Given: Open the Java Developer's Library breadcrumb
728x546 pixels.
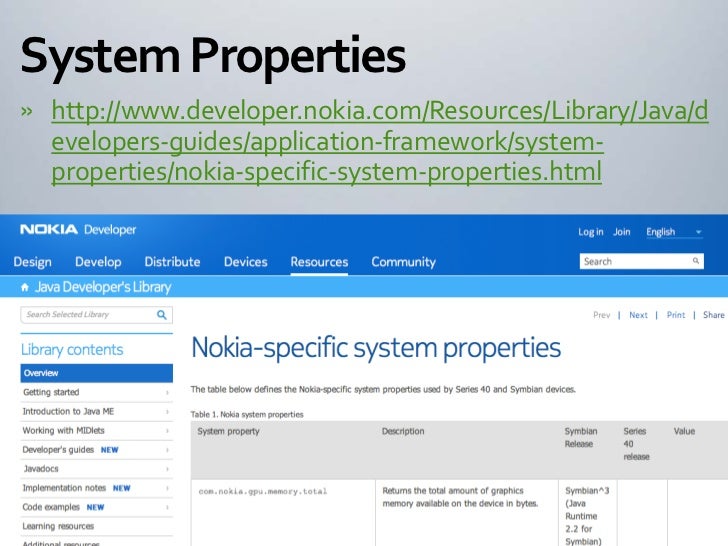Looking at the screenshot, I should pos(103,287).
